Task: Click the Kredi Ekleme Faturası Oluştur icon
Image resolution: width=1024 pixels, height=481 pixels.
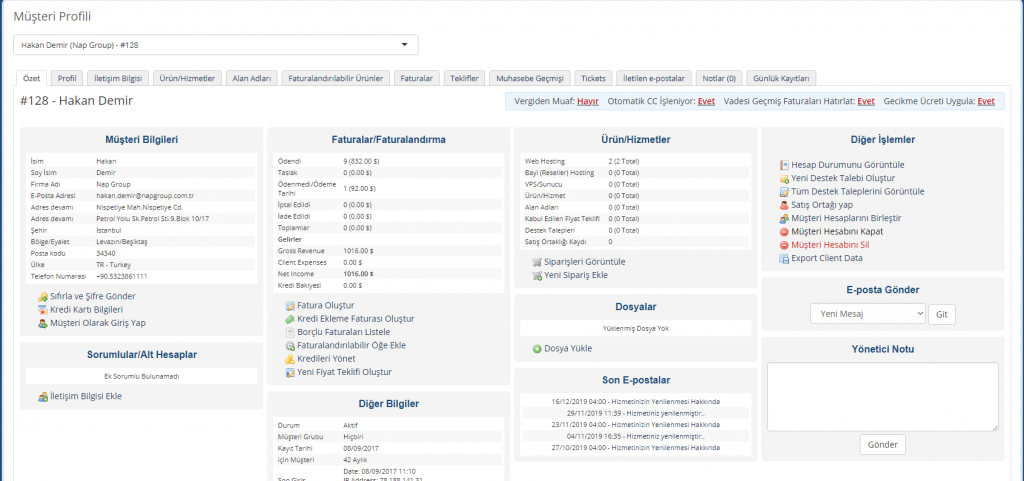Action: pyautogui.click(x=291, y=319)
